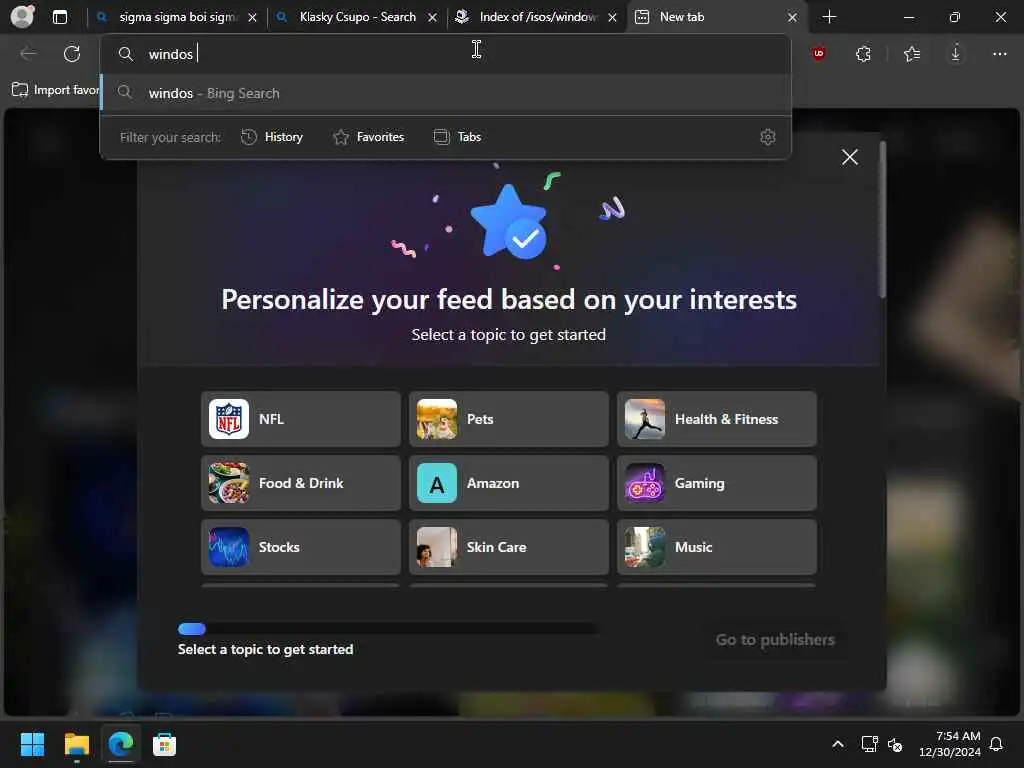Close the New tab tab

(792, 18)
